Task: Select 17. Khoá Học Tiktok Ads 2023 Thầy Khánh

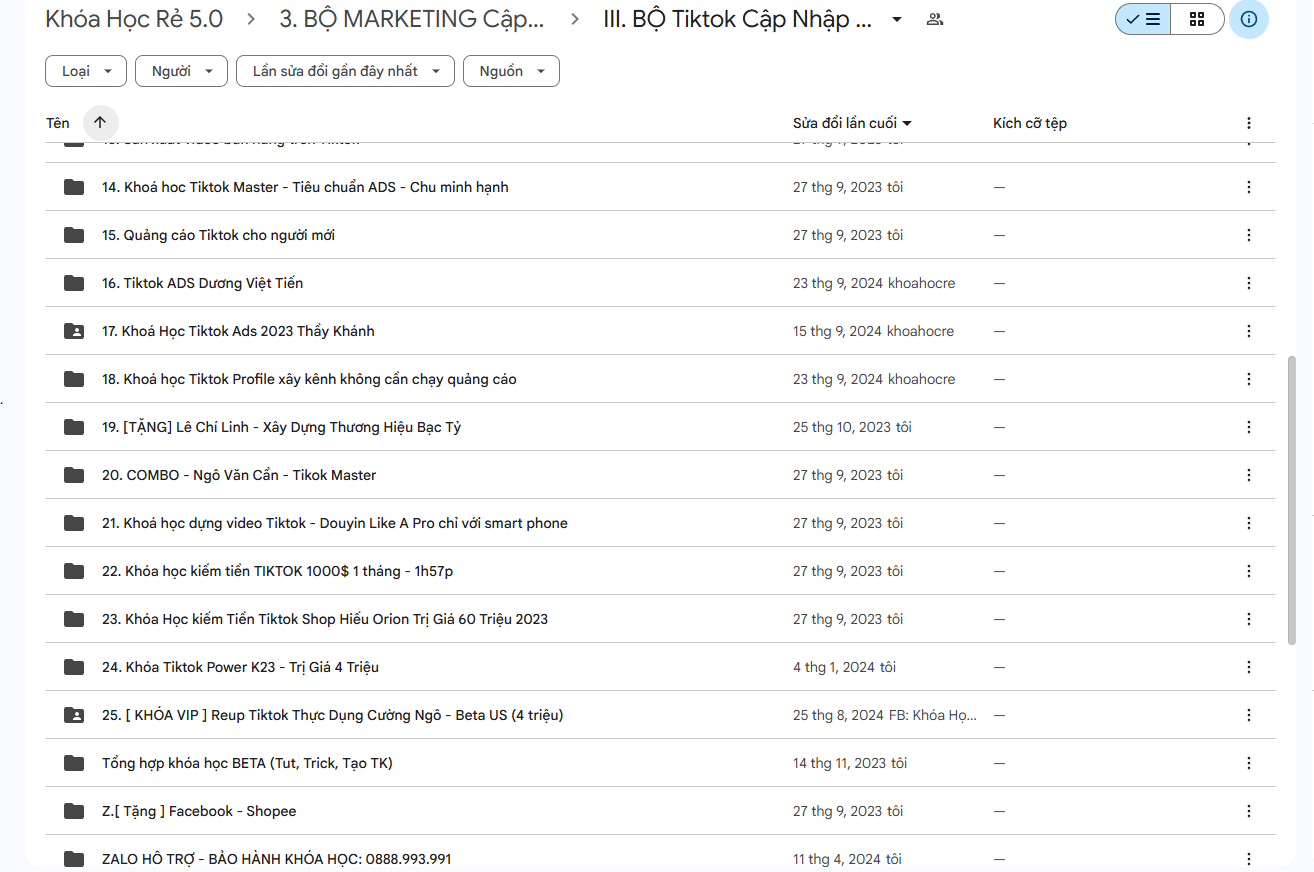Action: pyautogui.click(x=238, y=331)
